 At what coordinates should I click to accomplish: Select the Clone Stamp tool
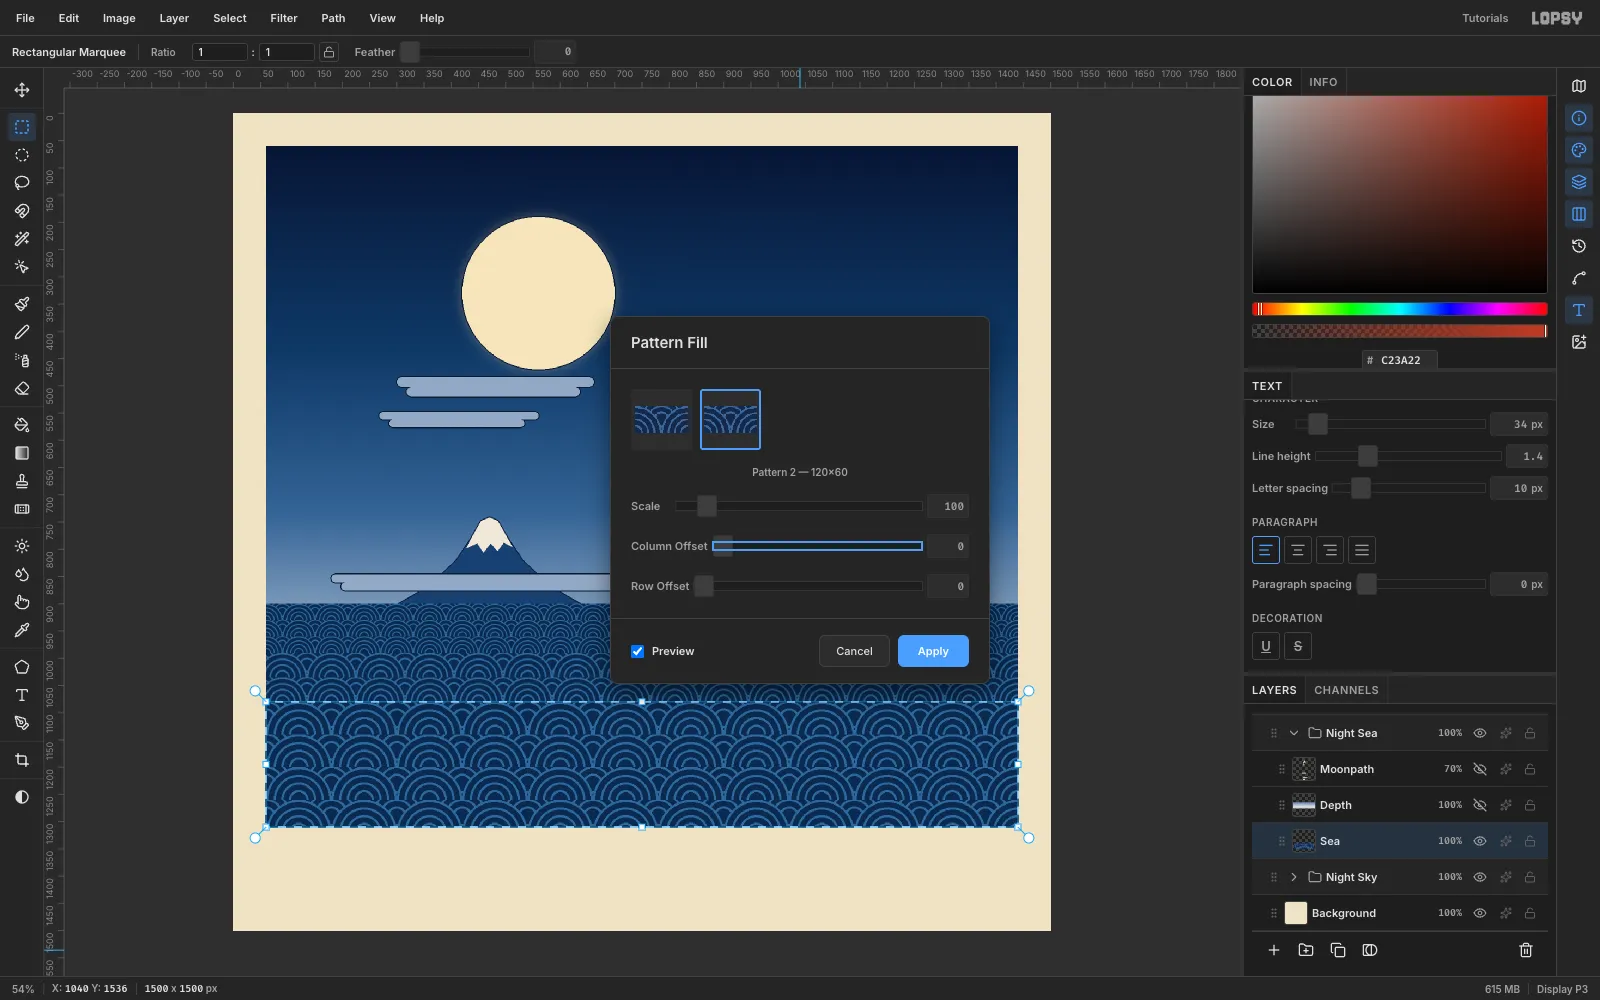click(22, 481)
